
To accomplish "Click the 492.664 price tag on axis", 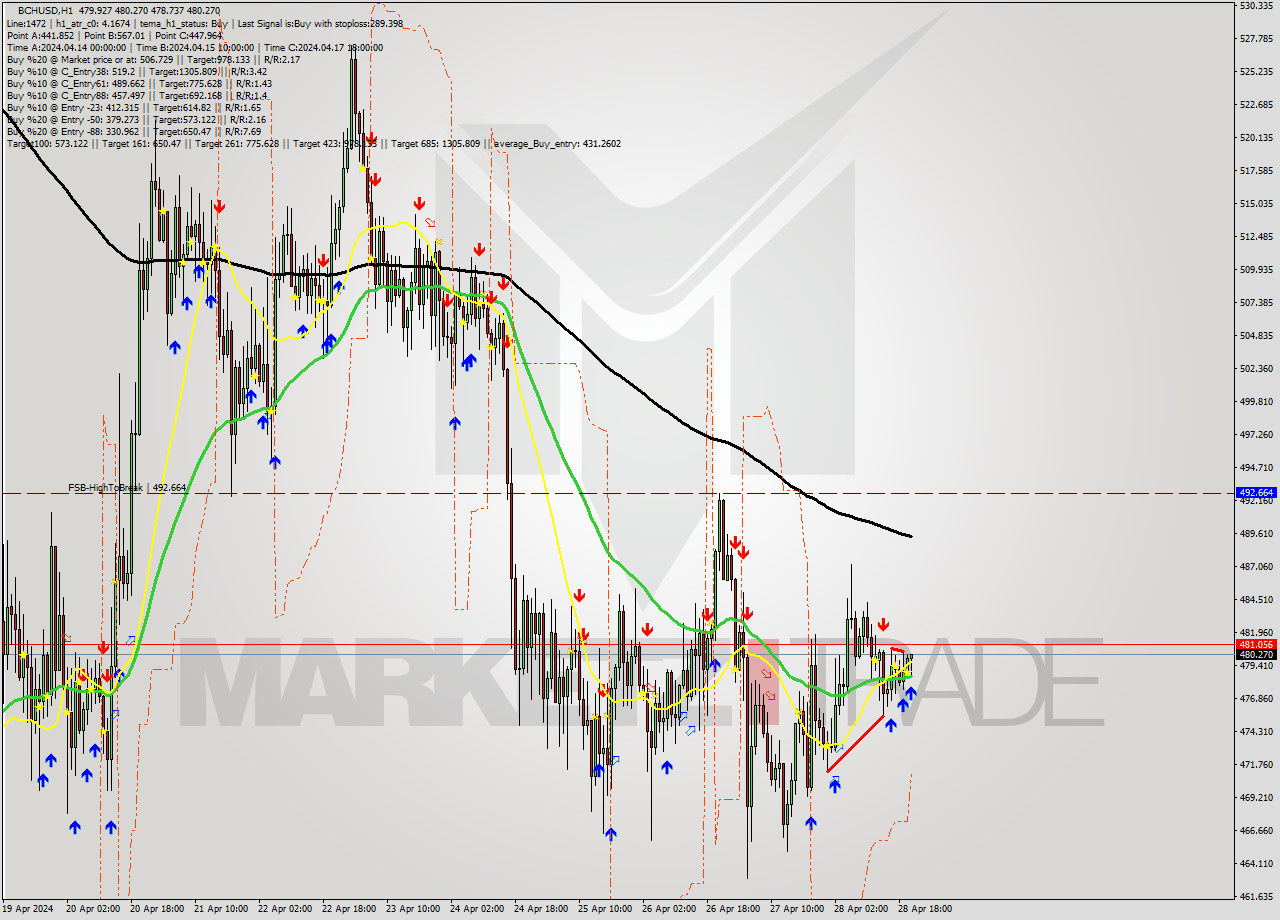I will pyautogui.click(x=1257, y=493).
